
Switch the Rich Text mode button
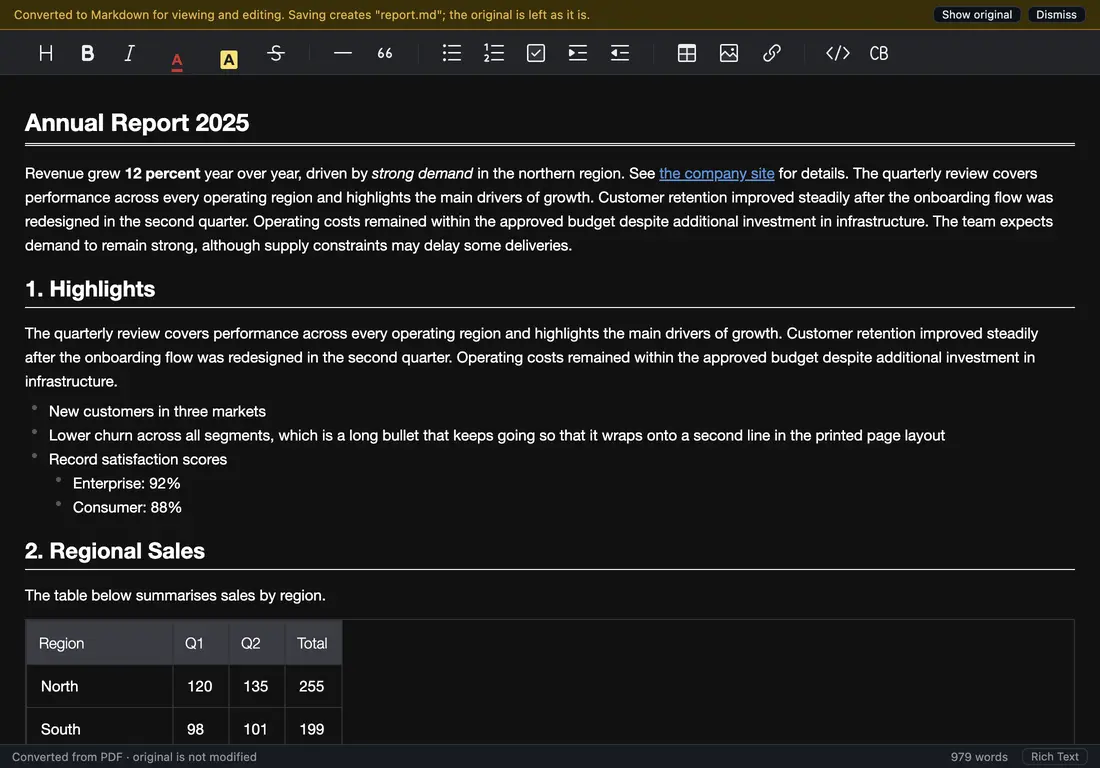pos(1054,757)
